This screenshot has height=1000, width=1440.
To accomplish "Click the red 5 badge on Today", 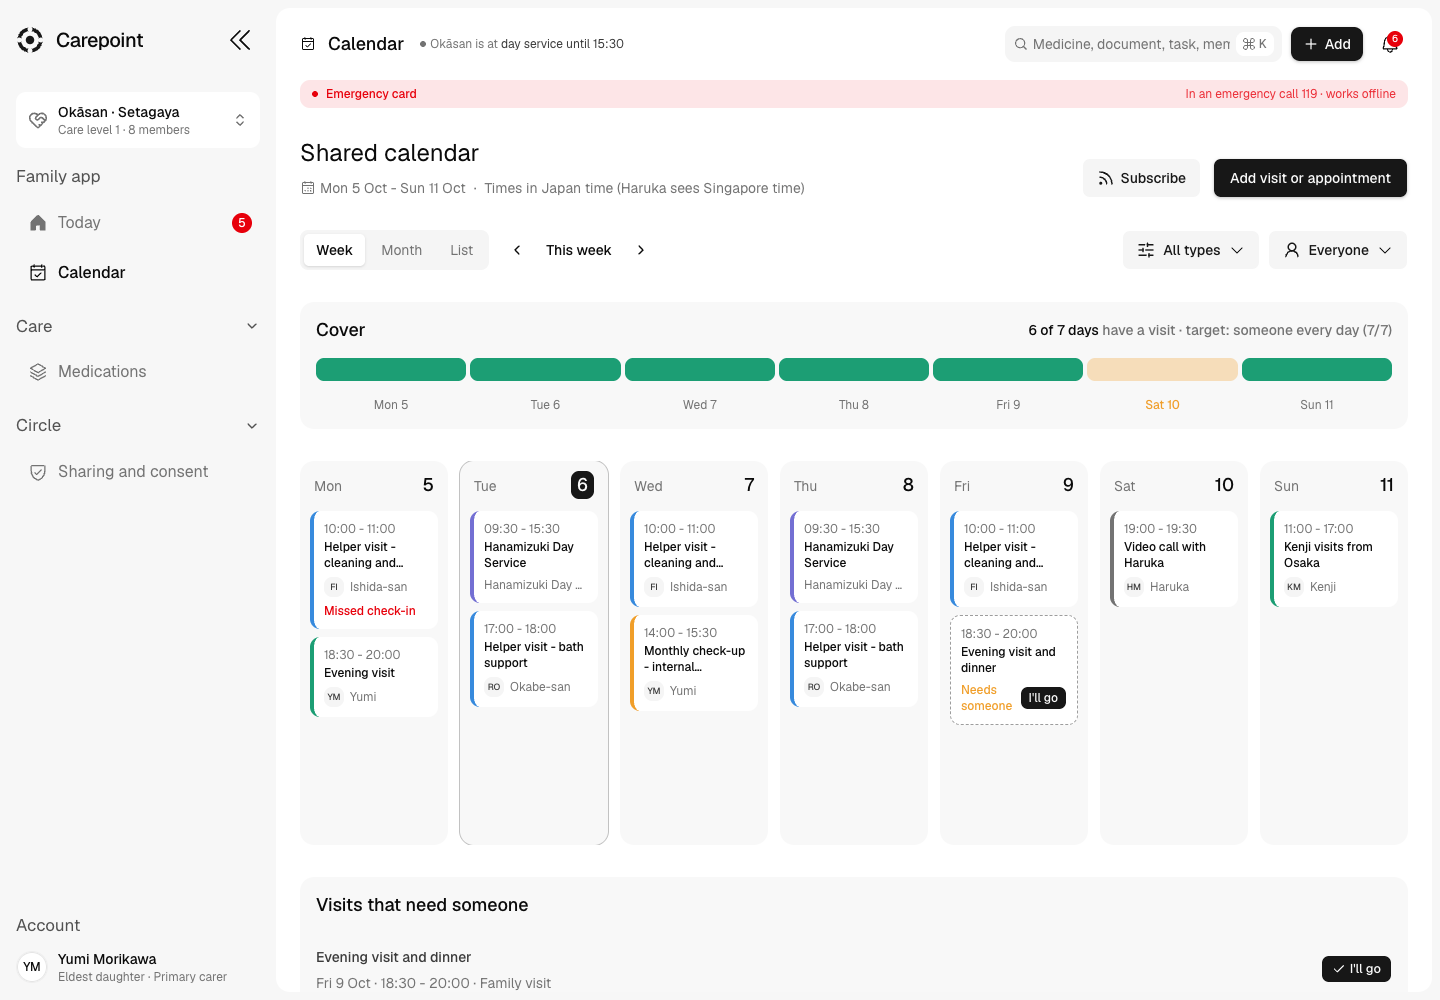I will pos(242,223).
